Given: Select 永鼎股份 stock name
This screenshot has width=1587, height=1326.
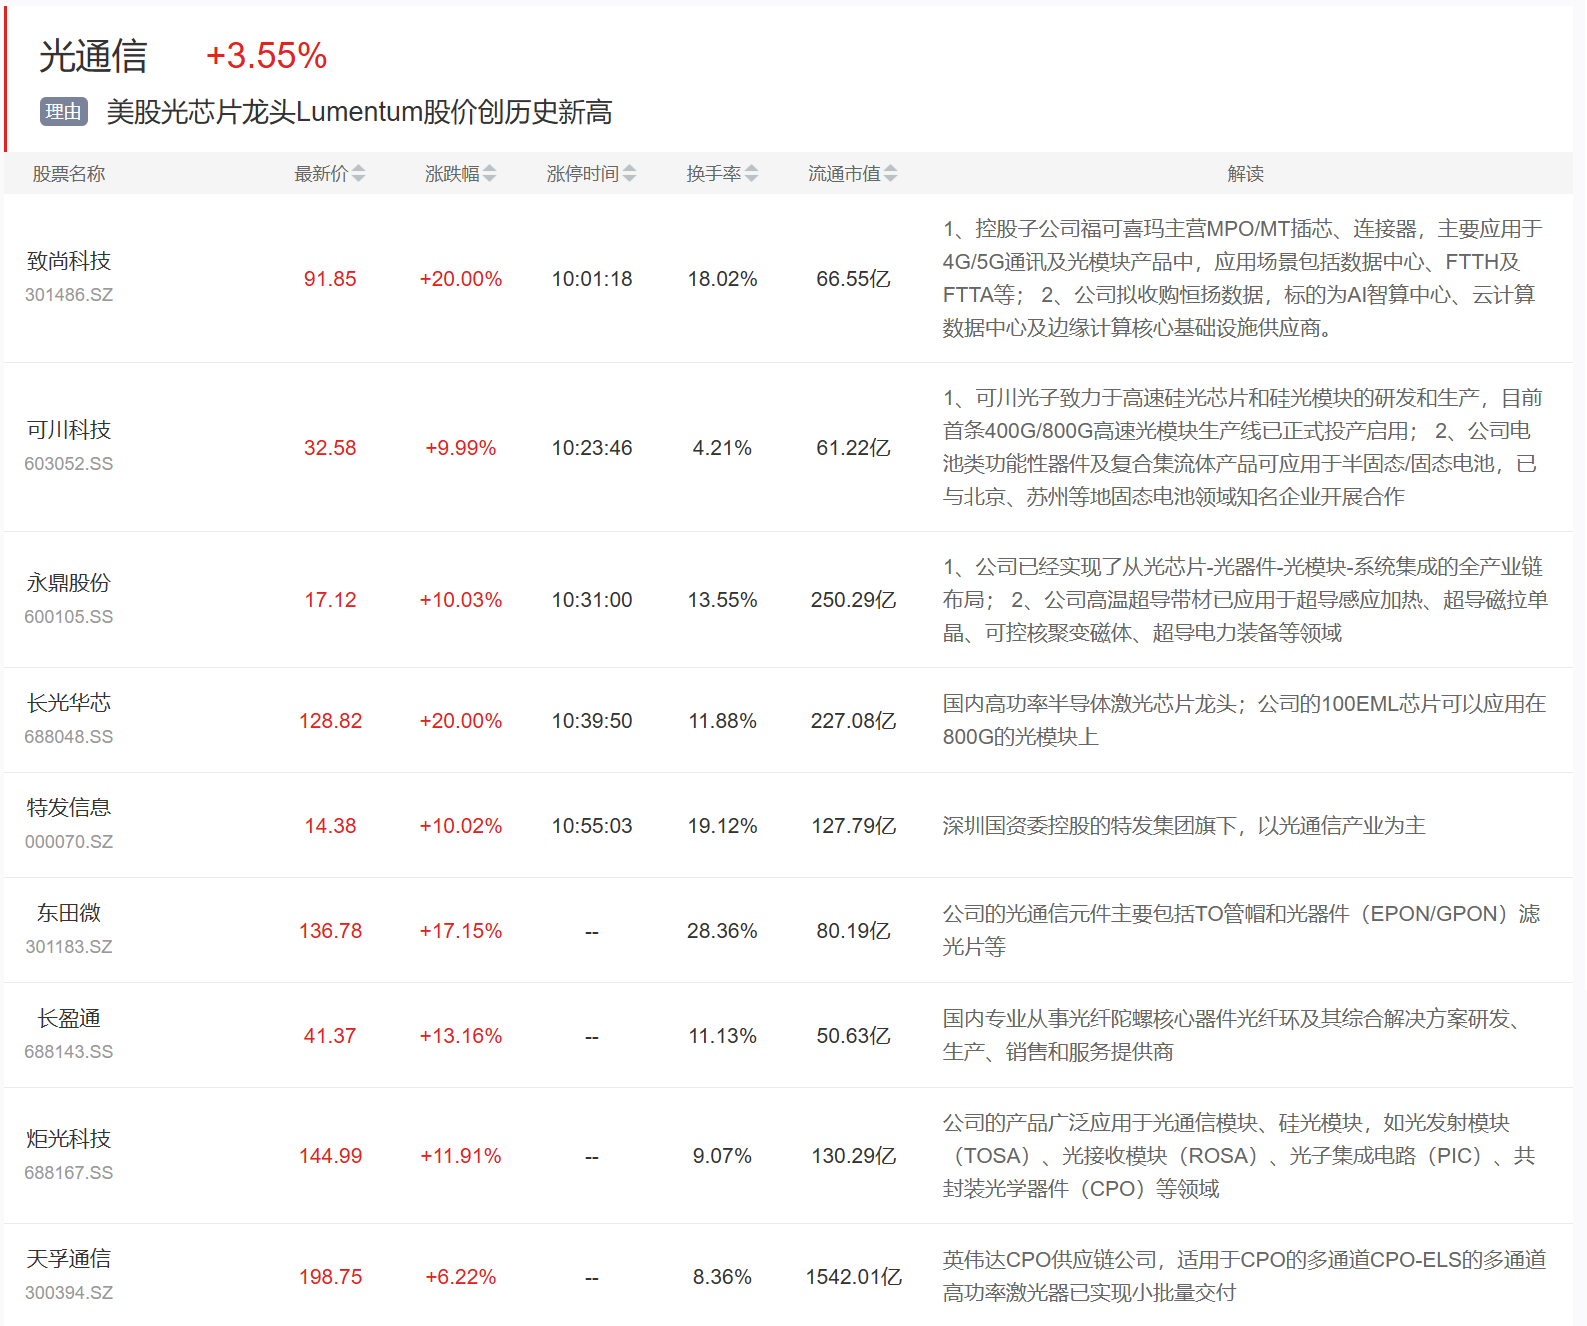Looking at the screenshot, I should click(69, 583).
